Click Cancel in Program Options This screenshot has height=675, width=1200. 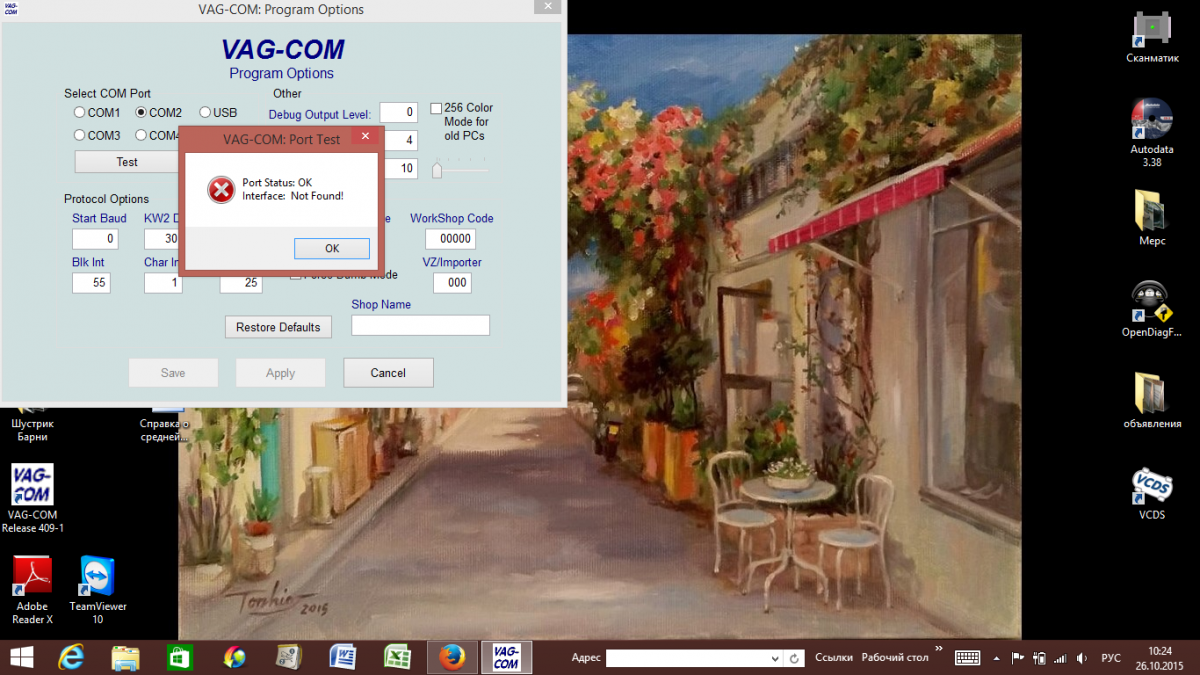pos(388,373)
